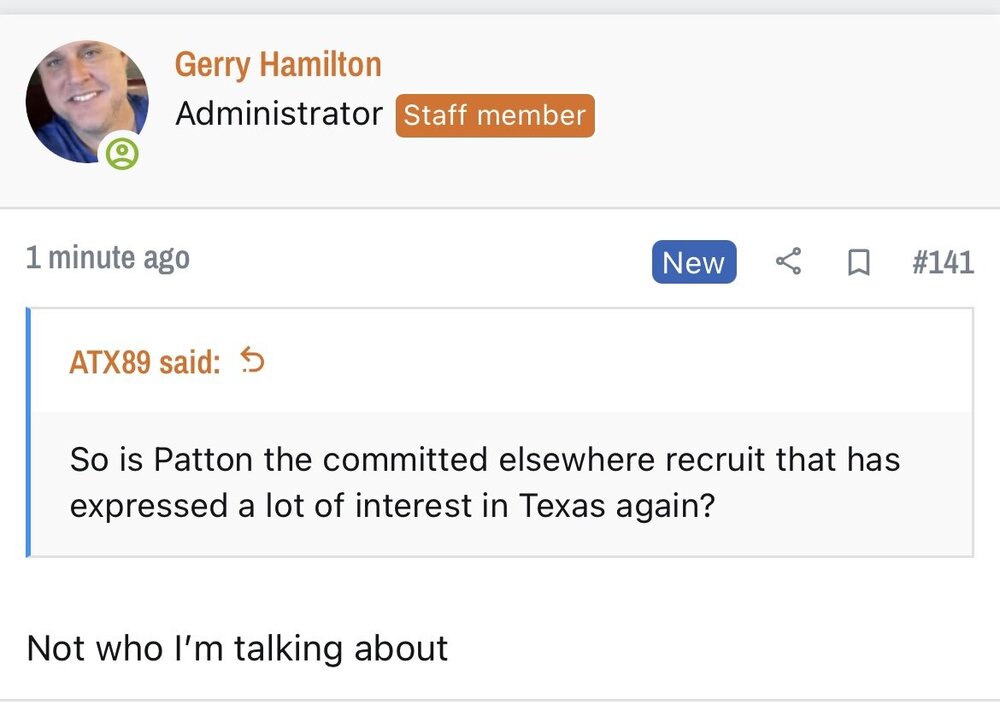Open Gerry Hamilton's profile via username
Screen dimensions: 1000x722
[x=278, y=65]
